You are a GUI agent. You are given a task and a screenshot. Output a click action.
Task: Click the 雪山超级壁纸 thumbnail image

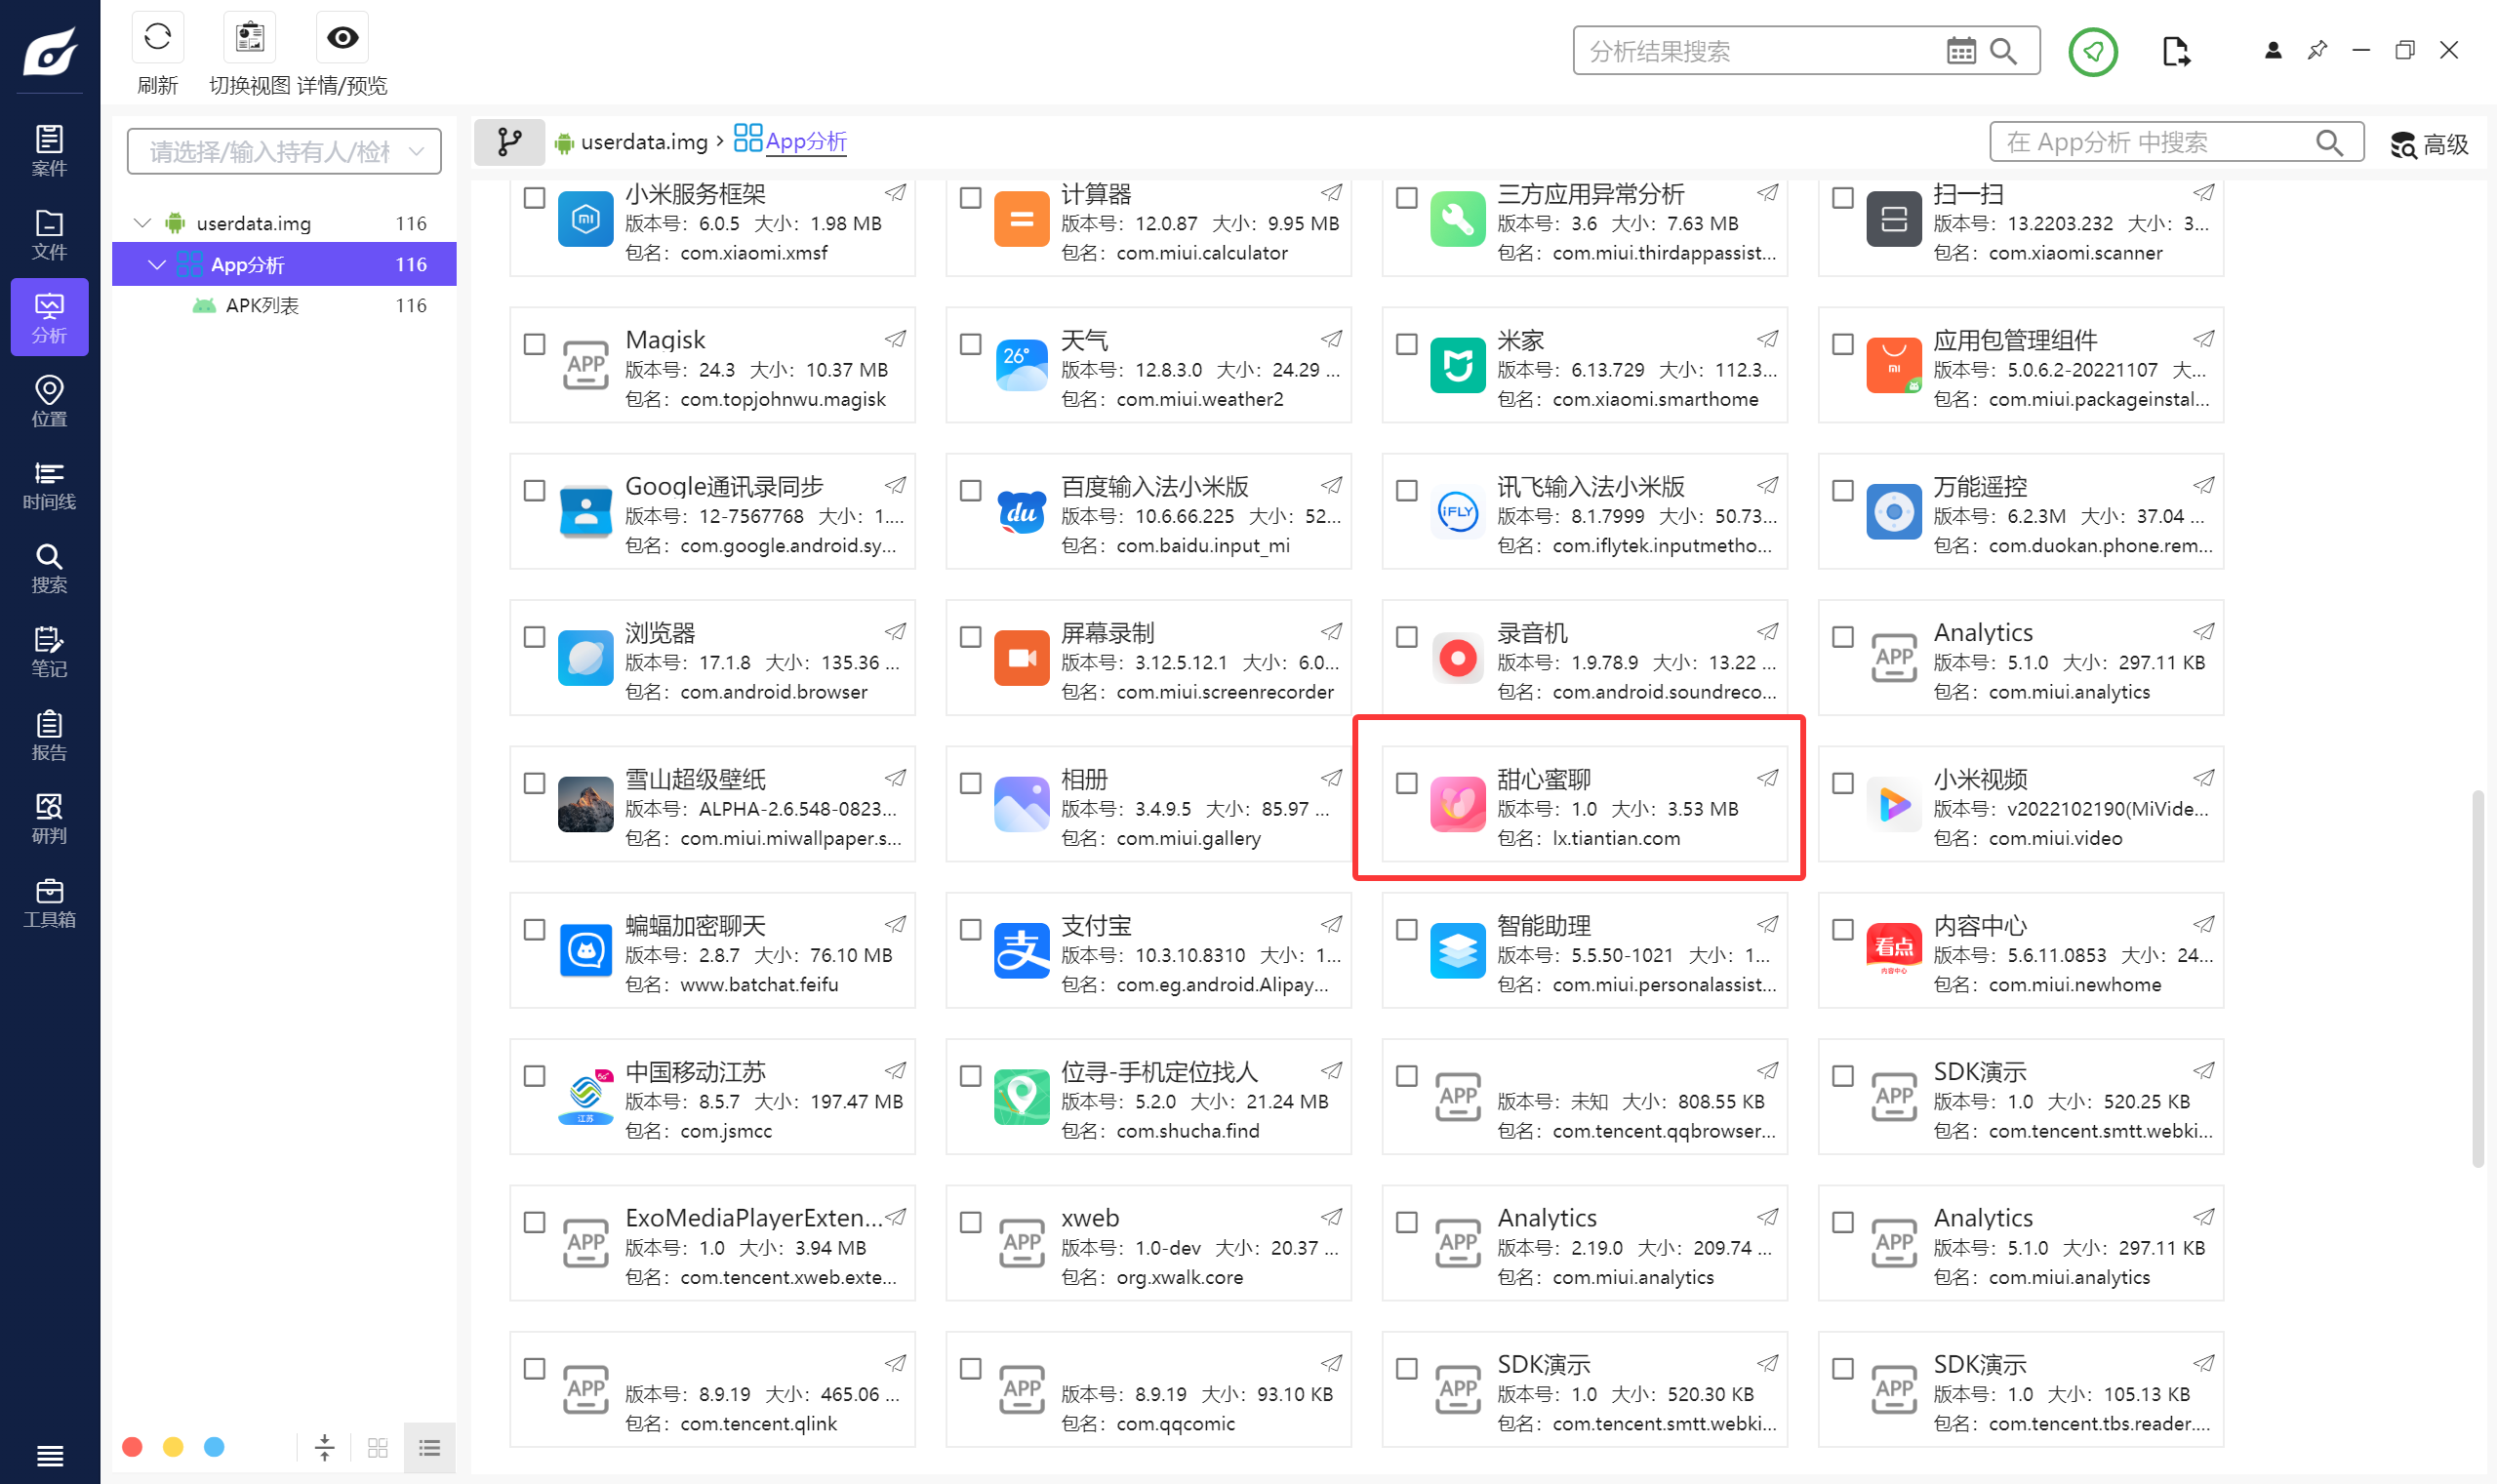pos(585,804)
